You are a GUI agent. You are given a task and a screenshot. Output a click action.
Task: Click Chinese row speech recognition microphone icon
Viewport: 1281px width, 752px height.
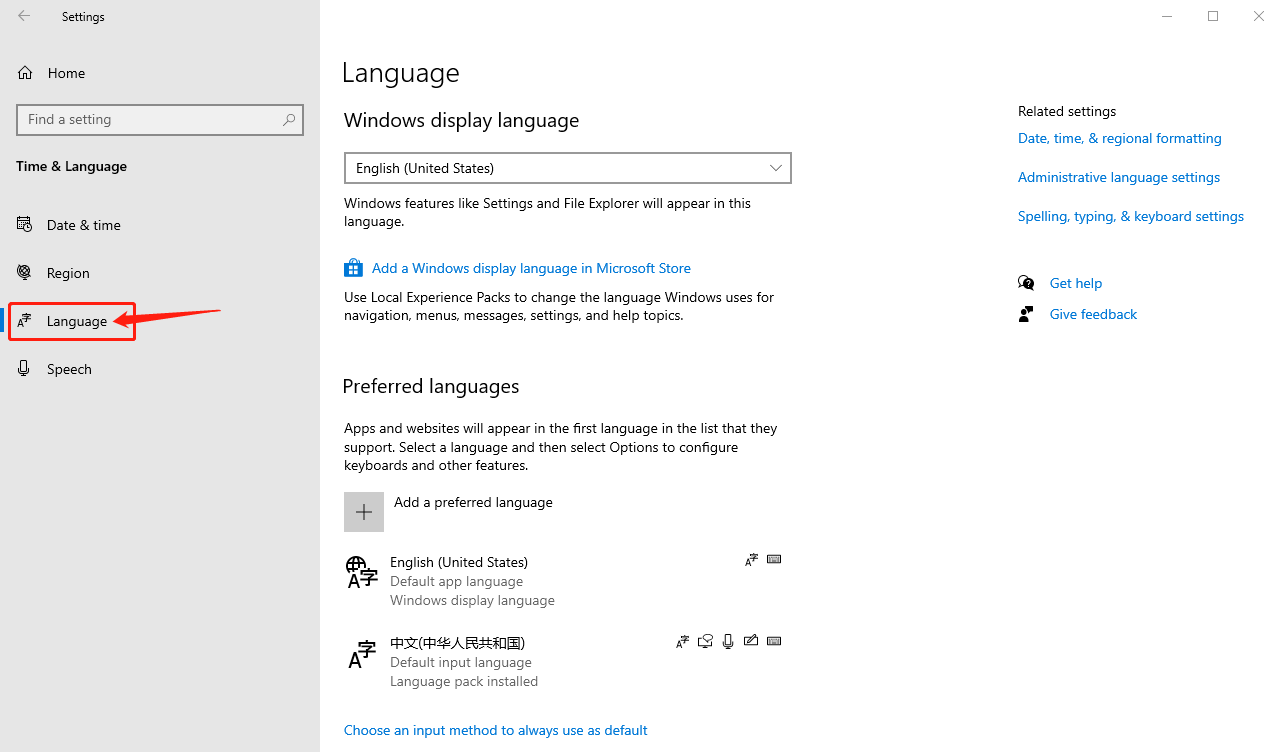click(728, 641)
